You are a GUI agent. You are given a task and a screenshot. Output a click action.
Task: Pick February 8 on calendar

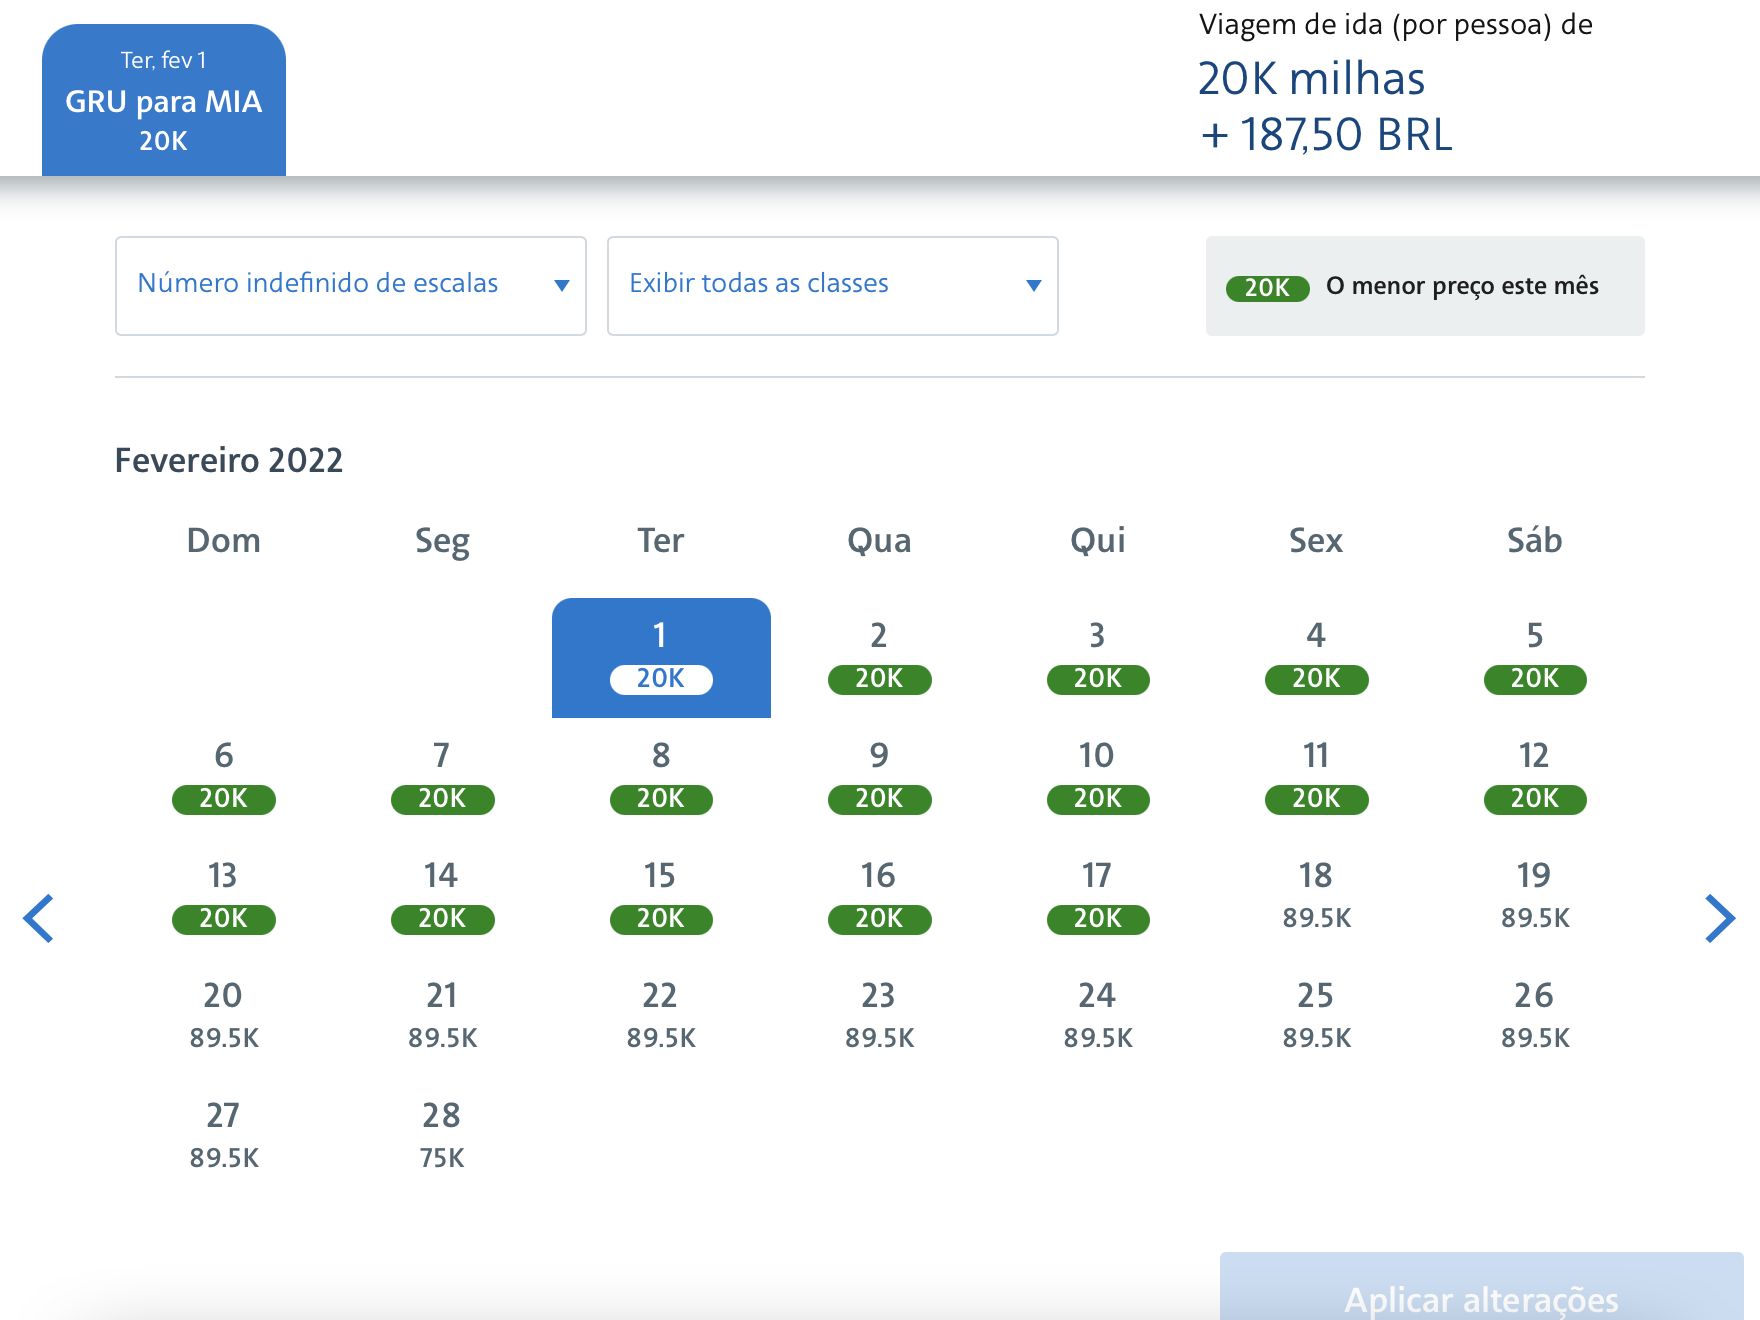tap(661, 778)
